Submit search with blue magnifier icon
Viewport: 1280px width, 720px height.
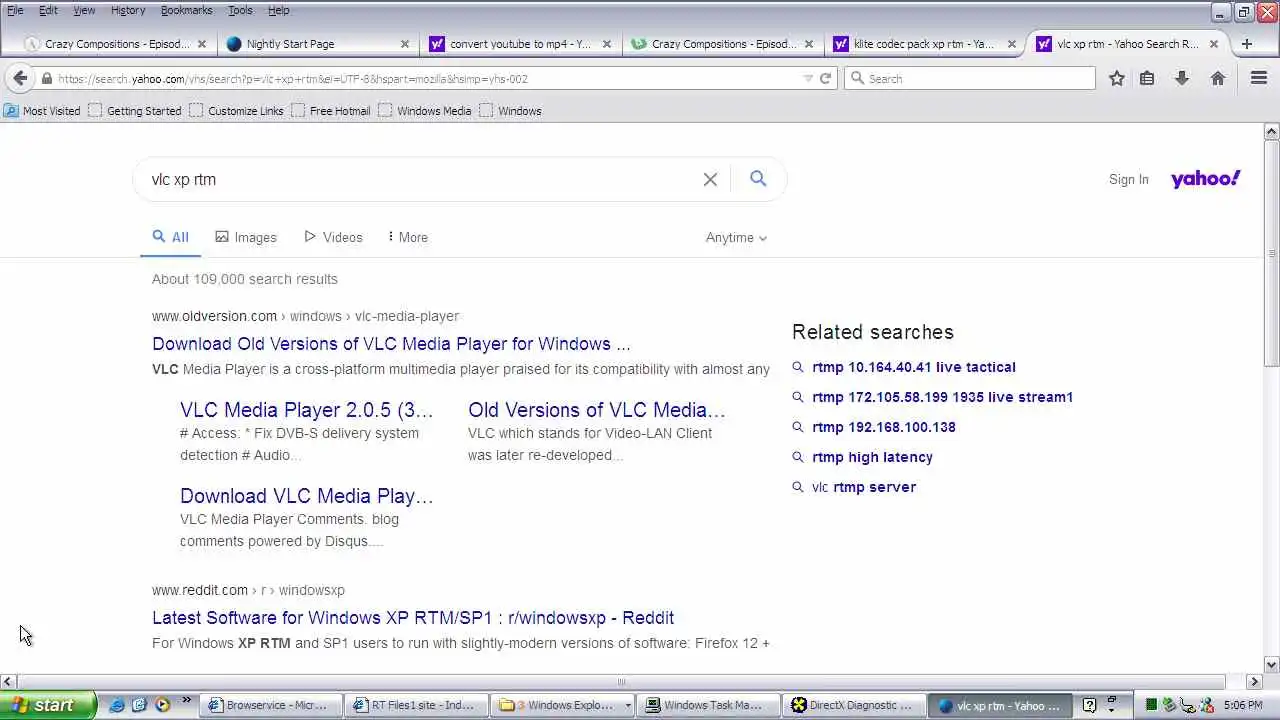[758, 178]
